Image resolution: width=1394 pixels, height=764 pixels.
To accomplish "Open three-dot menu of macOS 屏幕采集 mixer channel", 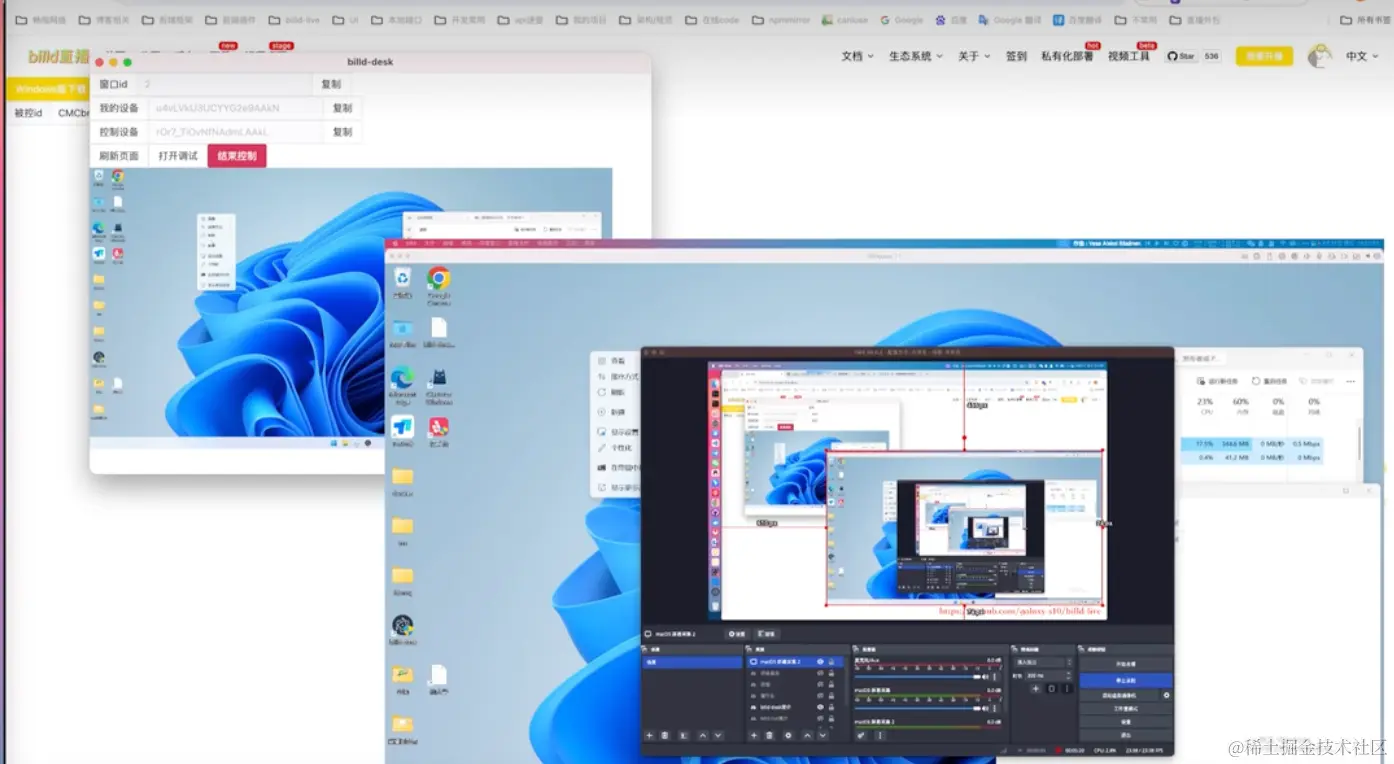I will [x=994, y=708].
